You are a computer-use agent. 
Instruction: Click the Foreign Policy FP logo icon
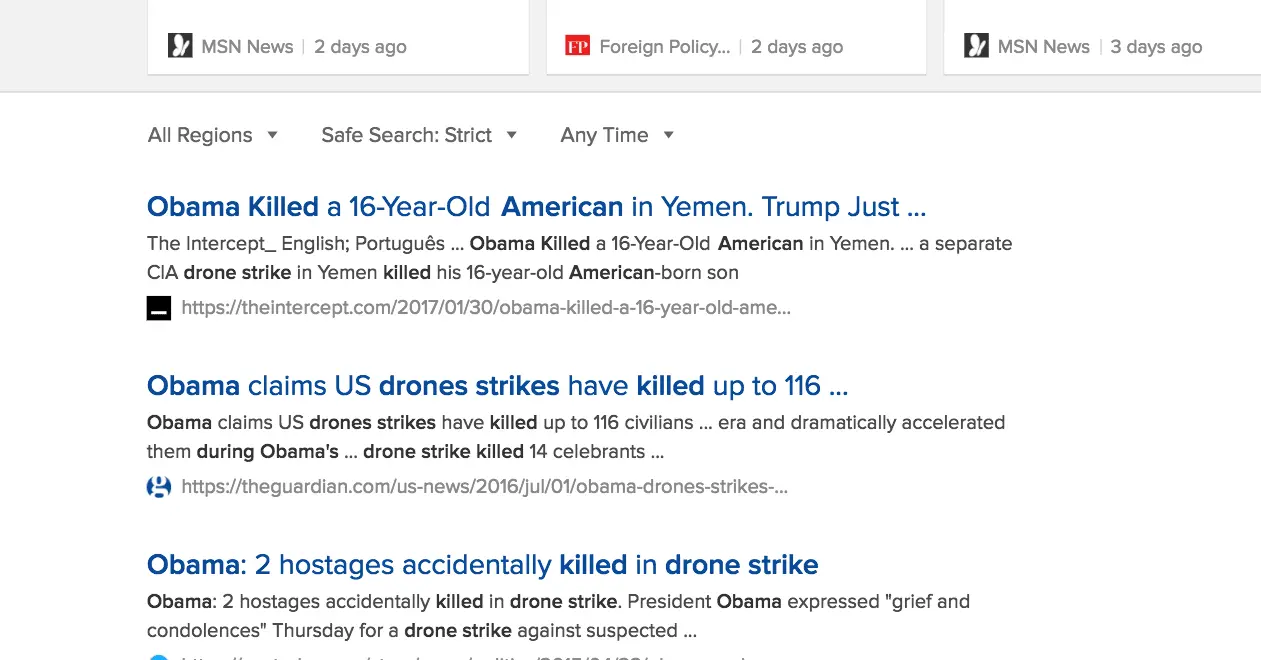(577, 46)
